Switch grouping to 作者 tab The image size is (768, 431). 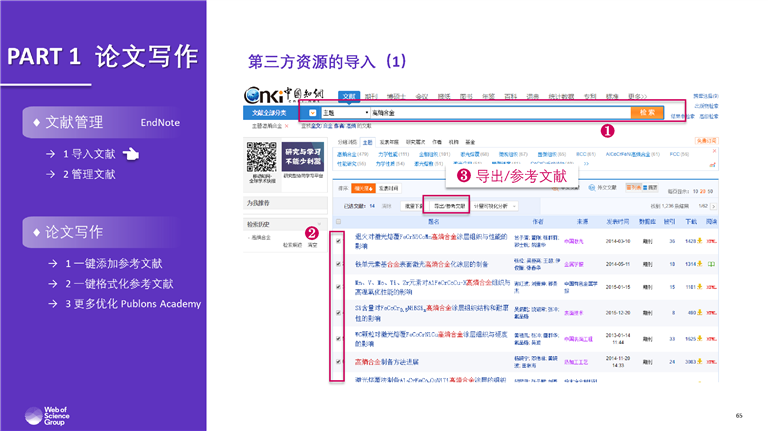pos(437,142)
